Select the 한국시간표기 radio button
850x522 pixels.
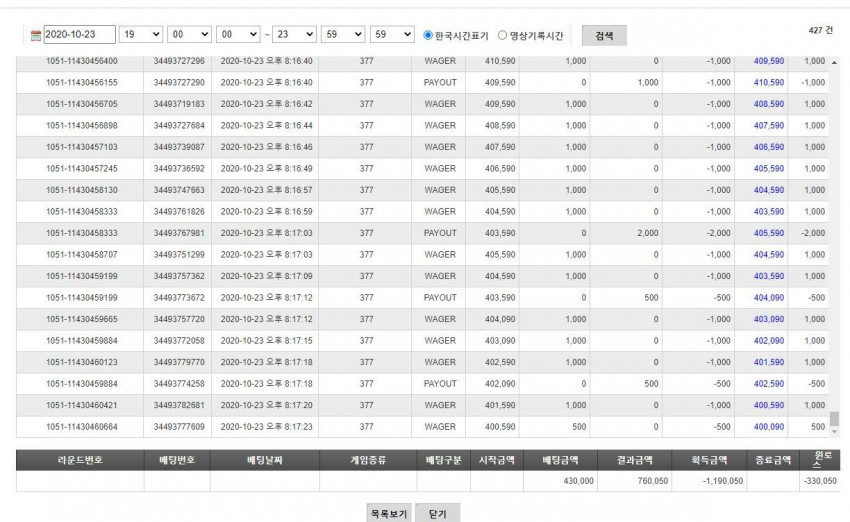coord(428,35)
